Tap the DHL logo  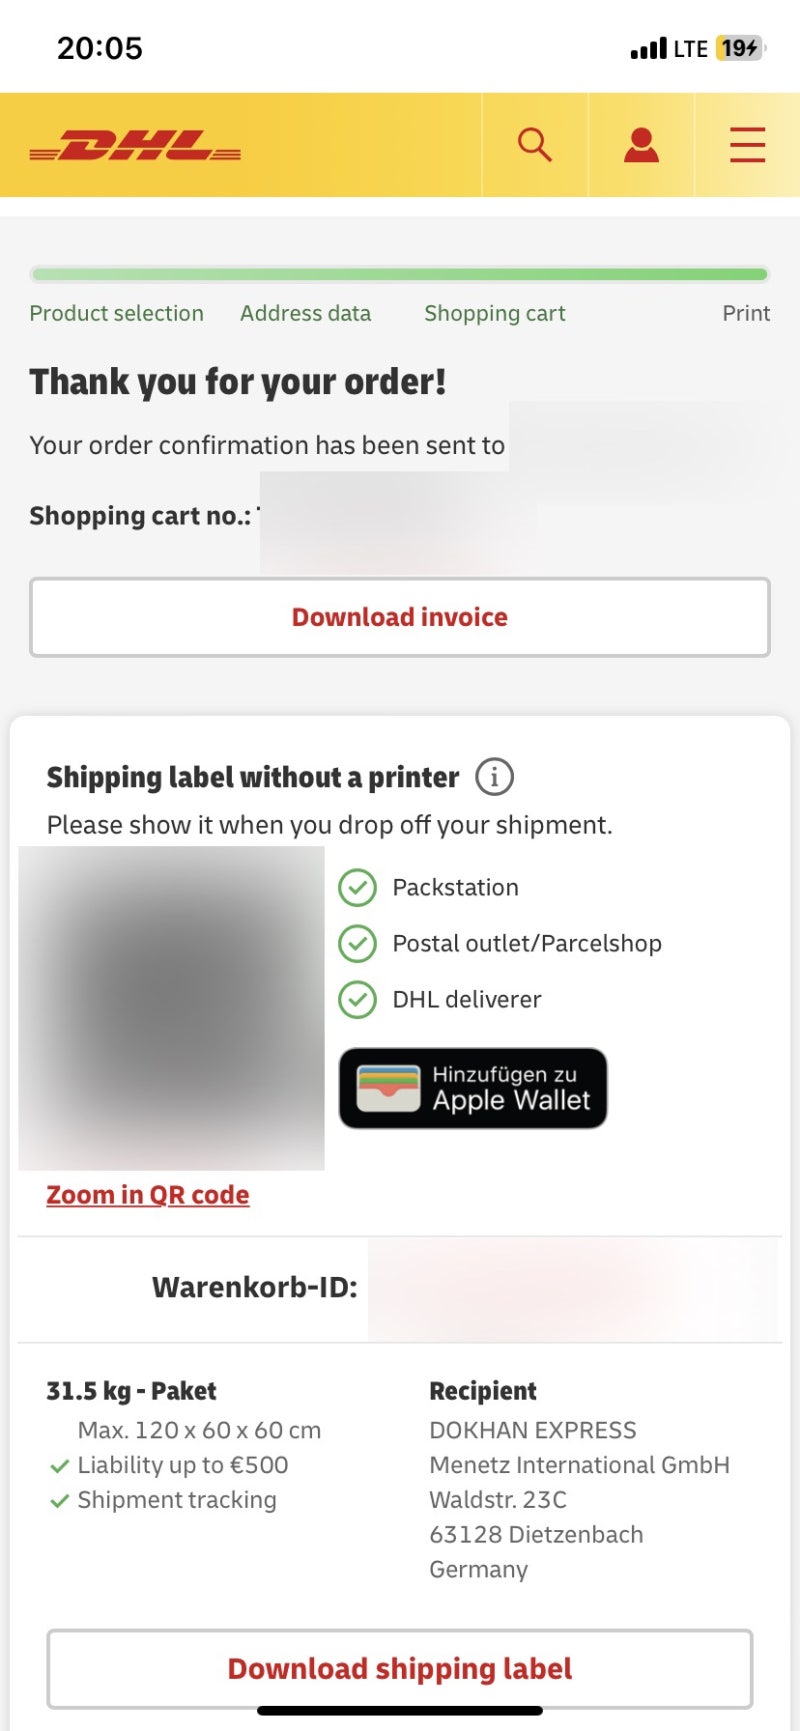[135, 146]
